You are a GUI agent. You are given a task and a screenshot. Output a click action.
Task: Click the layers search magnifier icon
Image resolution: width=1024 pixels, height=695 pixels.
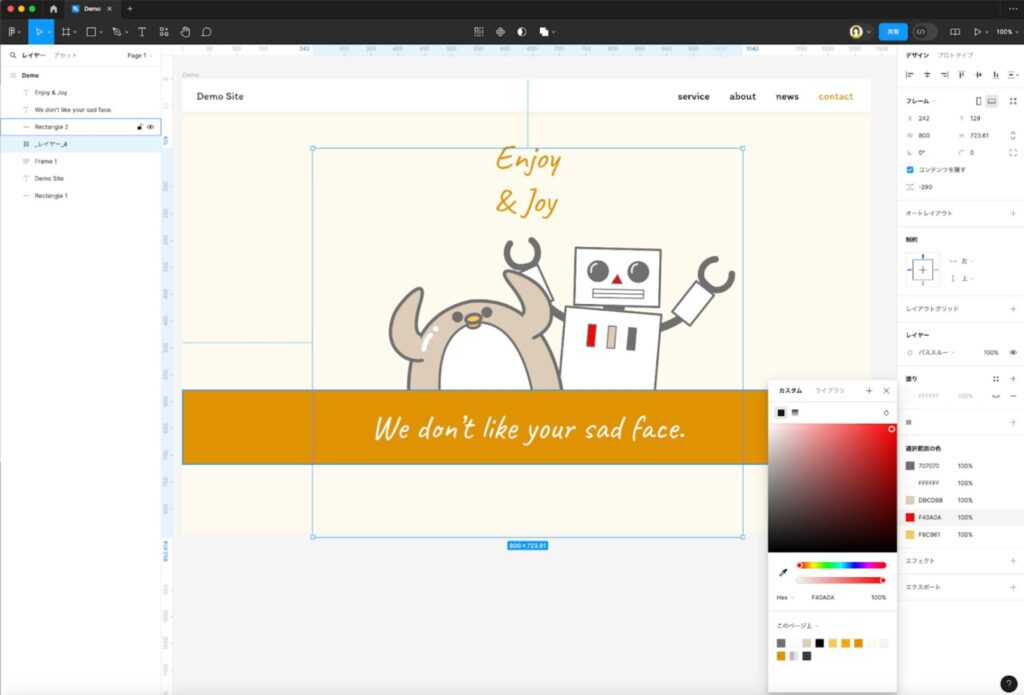12,56
